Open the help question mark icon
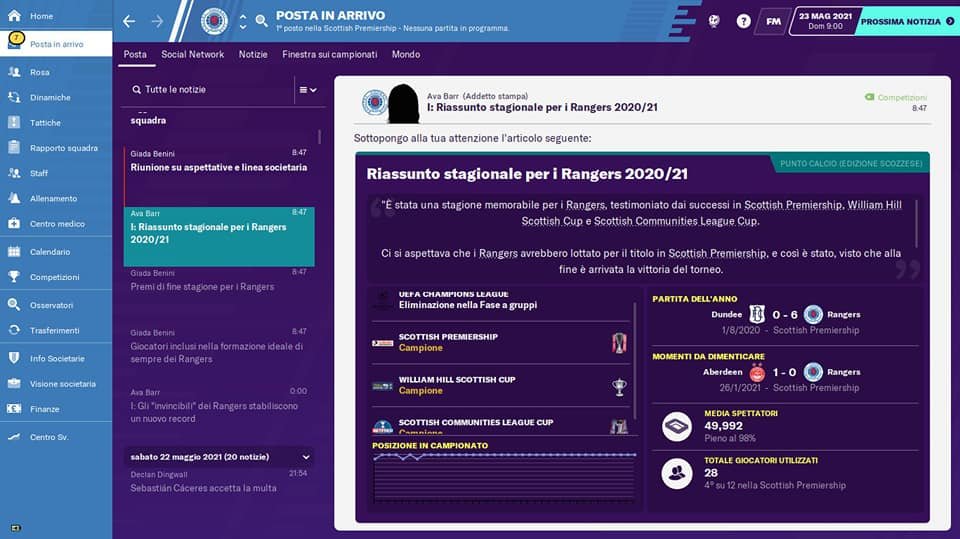 coord(743,21)
